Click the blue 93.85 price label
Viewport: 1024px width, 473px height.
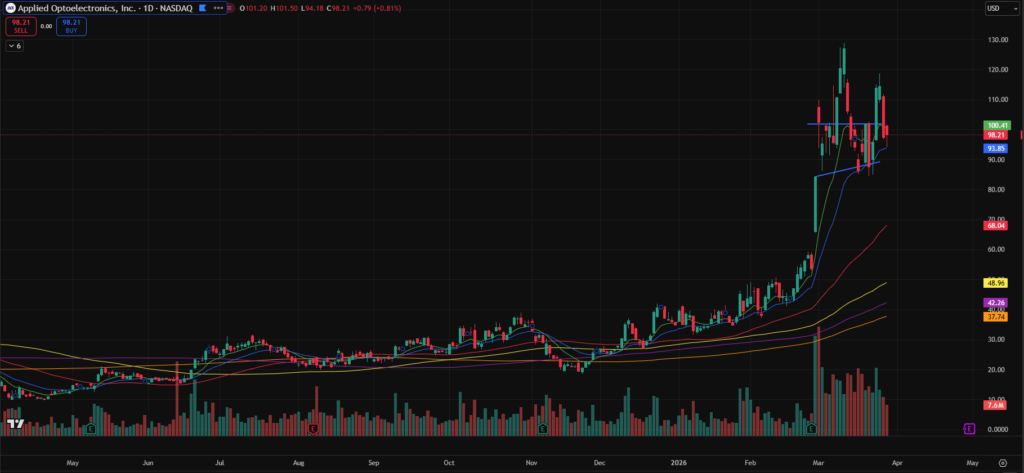pyautogui.click(x=996, y=147)
